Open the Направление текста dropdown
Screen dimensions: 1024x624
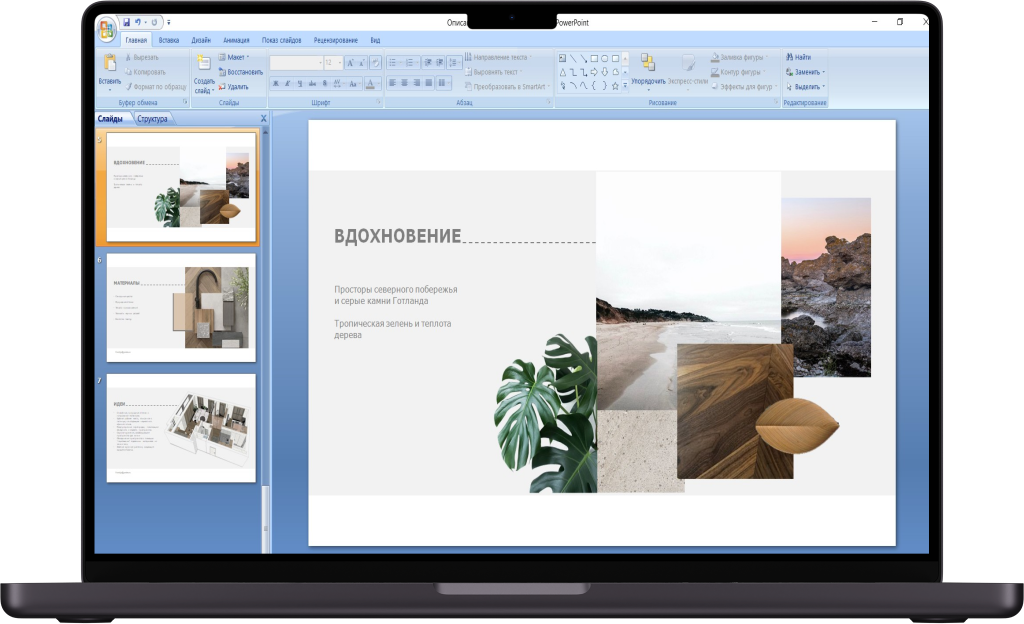[x=498, y=57]
